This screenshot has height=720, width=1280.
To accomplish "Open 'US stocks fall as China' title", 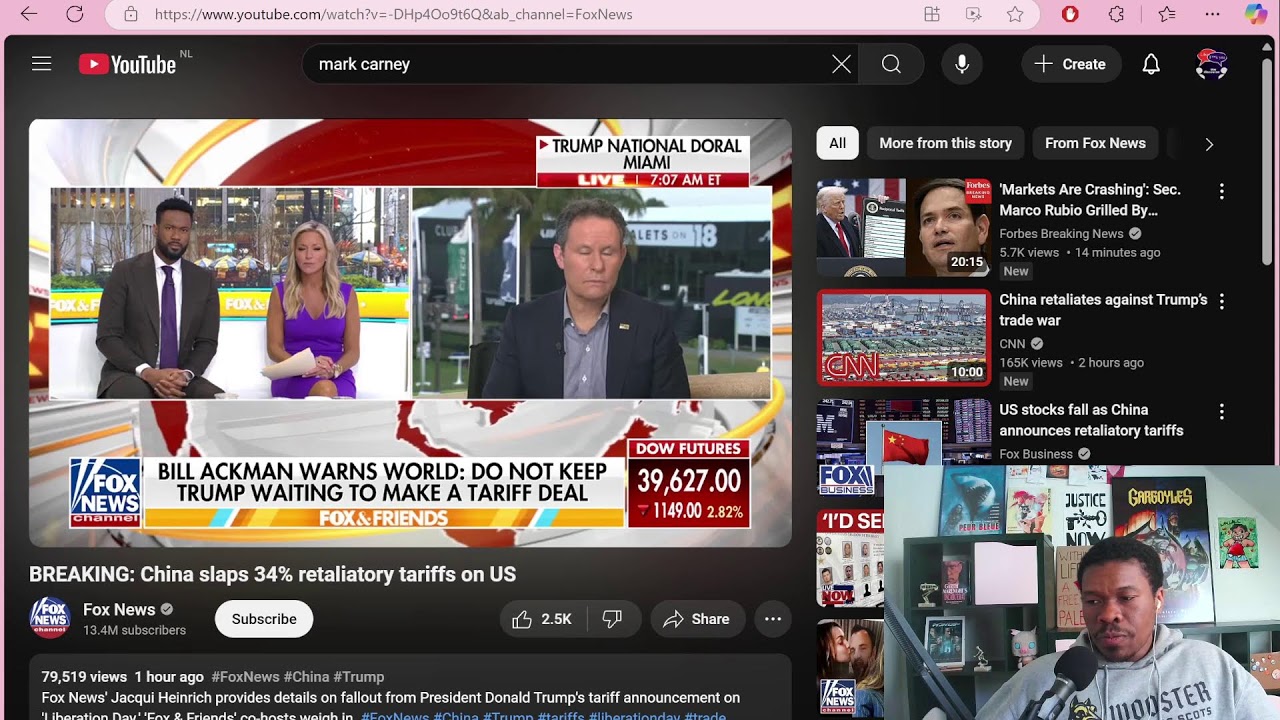I will click(x=1091, y=420).
